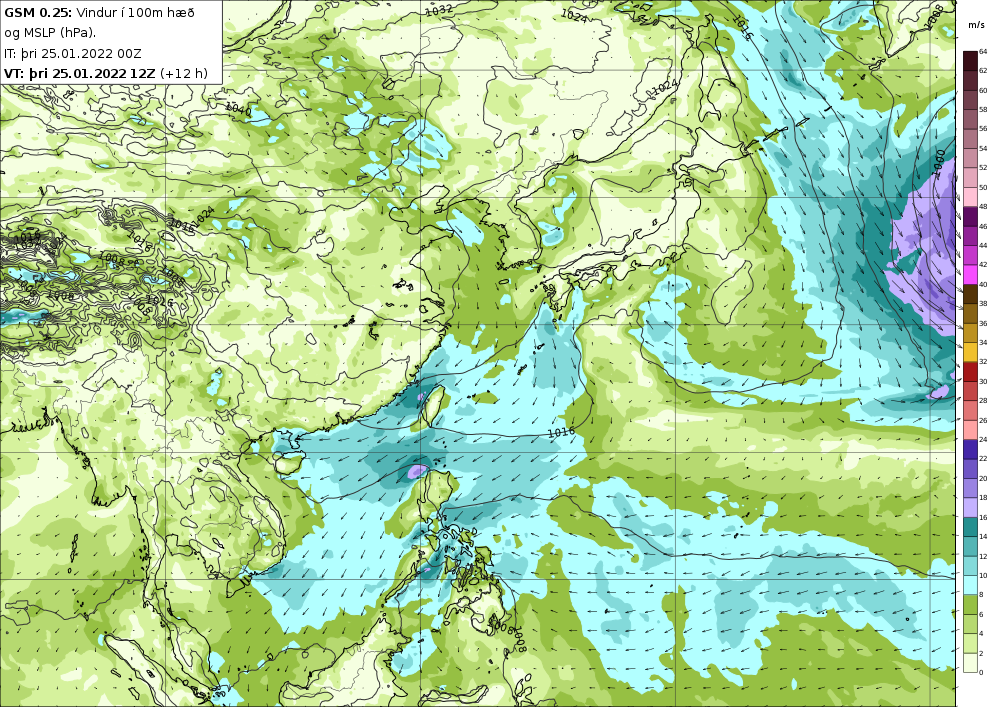This screenshot has height=707, width=1000.
Task: Click the "1040" isobar label
Action: [x=239, y=110]
